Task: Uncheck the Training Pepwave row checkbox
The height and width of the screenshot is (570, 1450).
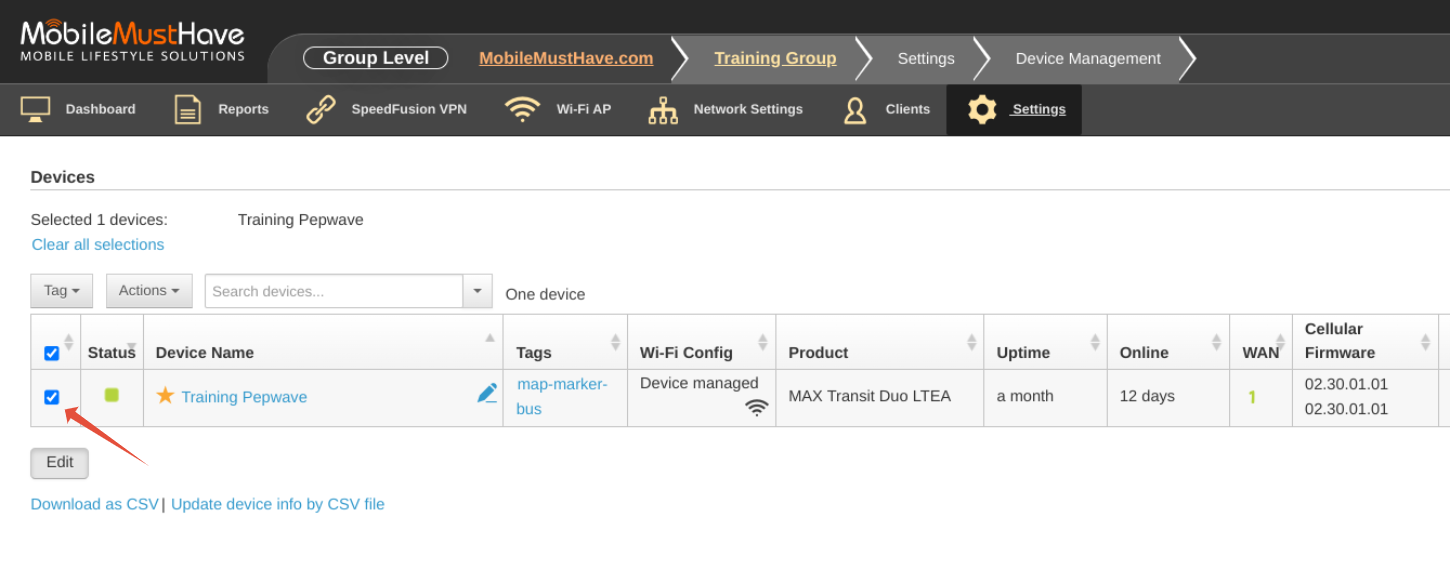Action: pos(52,397)
